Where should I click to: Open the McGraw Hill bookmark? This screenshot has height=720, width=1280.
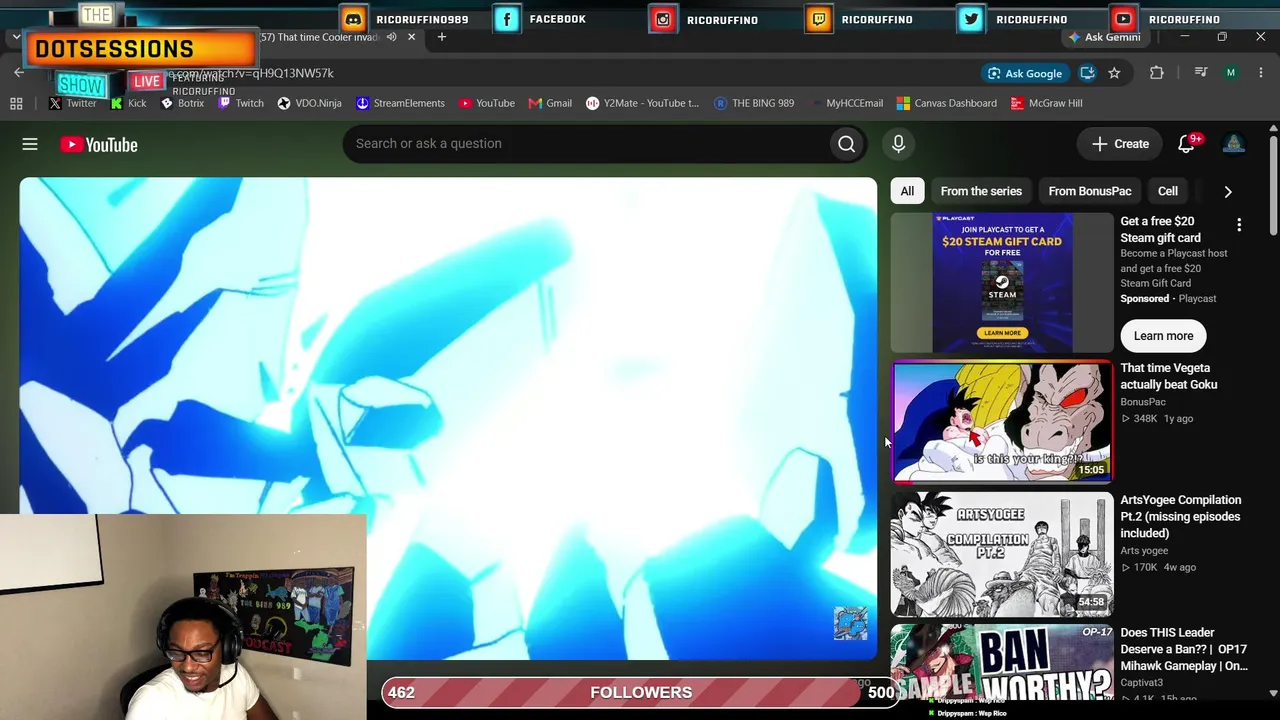[x=1046, y=103]
